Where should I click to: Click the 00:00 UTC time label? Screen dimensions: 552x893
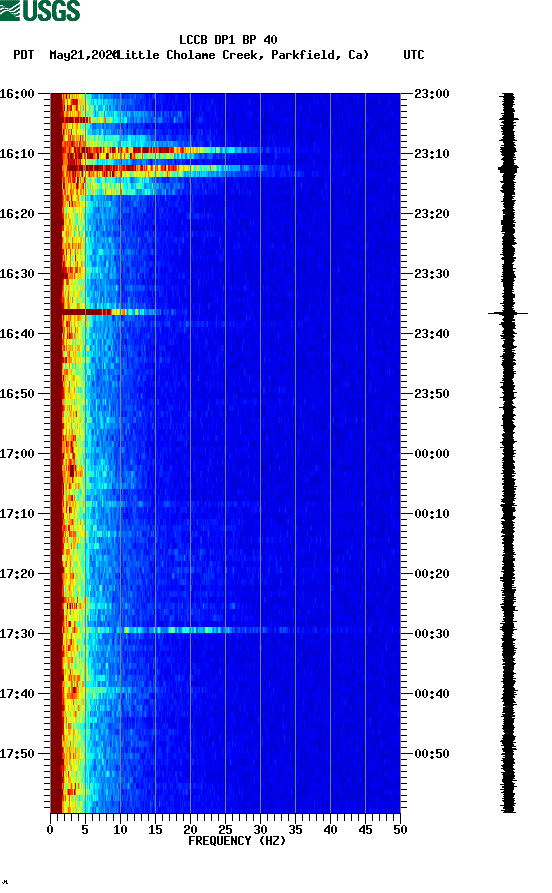[x=432, y=454]
